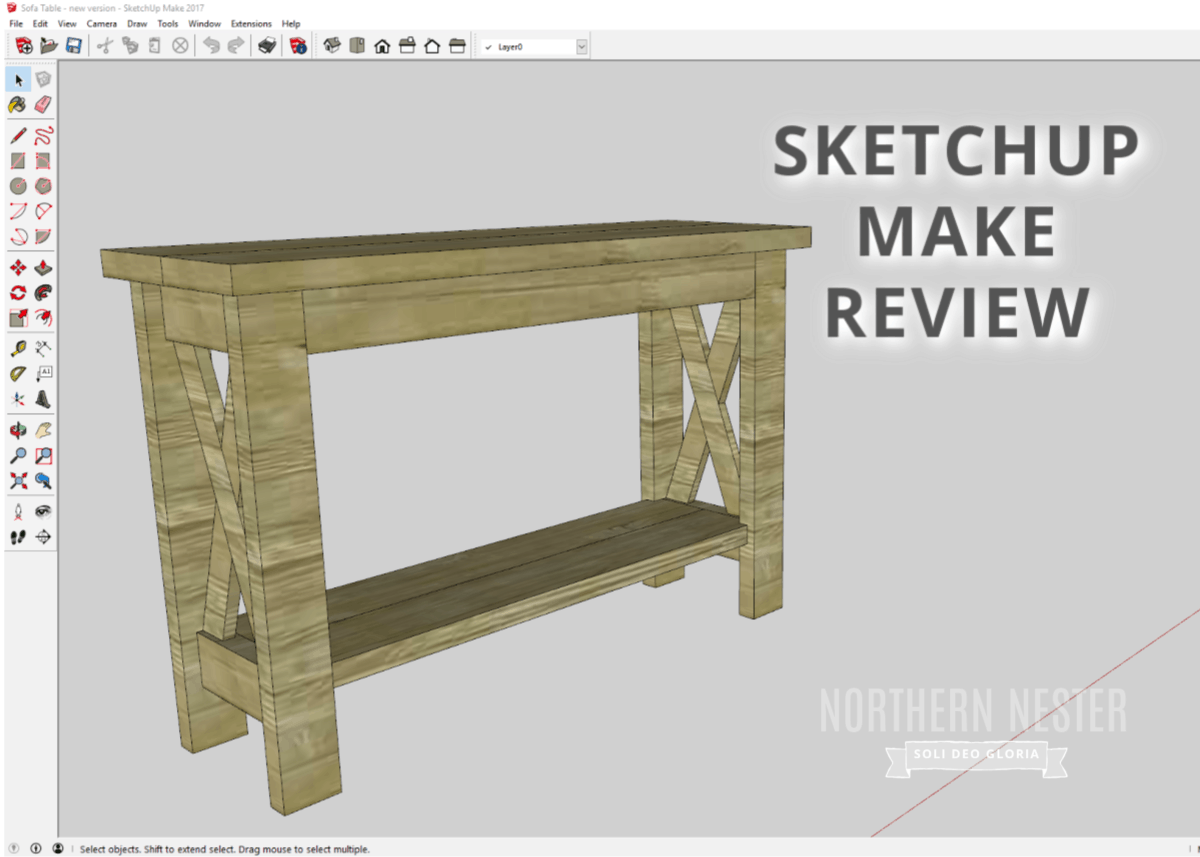Select the Arc tool
The height and width of the screenshot is (857, 1200).
point(18,211)
